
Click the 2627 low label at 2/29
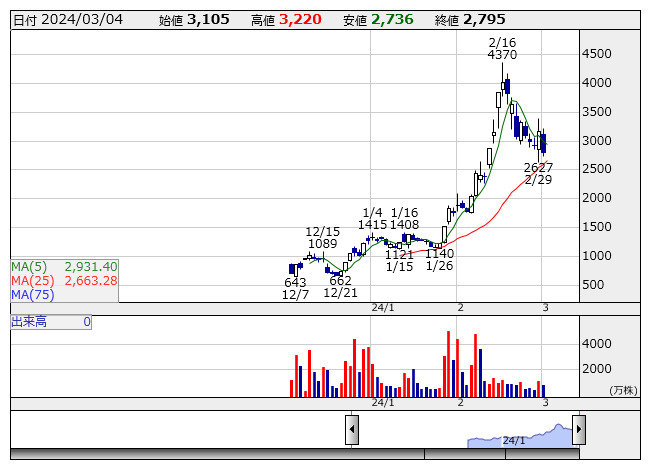coord(538,167)
